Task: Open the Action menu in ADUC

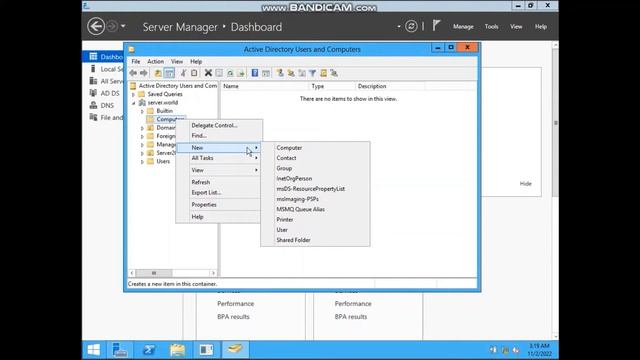Action: coord(156,61)
